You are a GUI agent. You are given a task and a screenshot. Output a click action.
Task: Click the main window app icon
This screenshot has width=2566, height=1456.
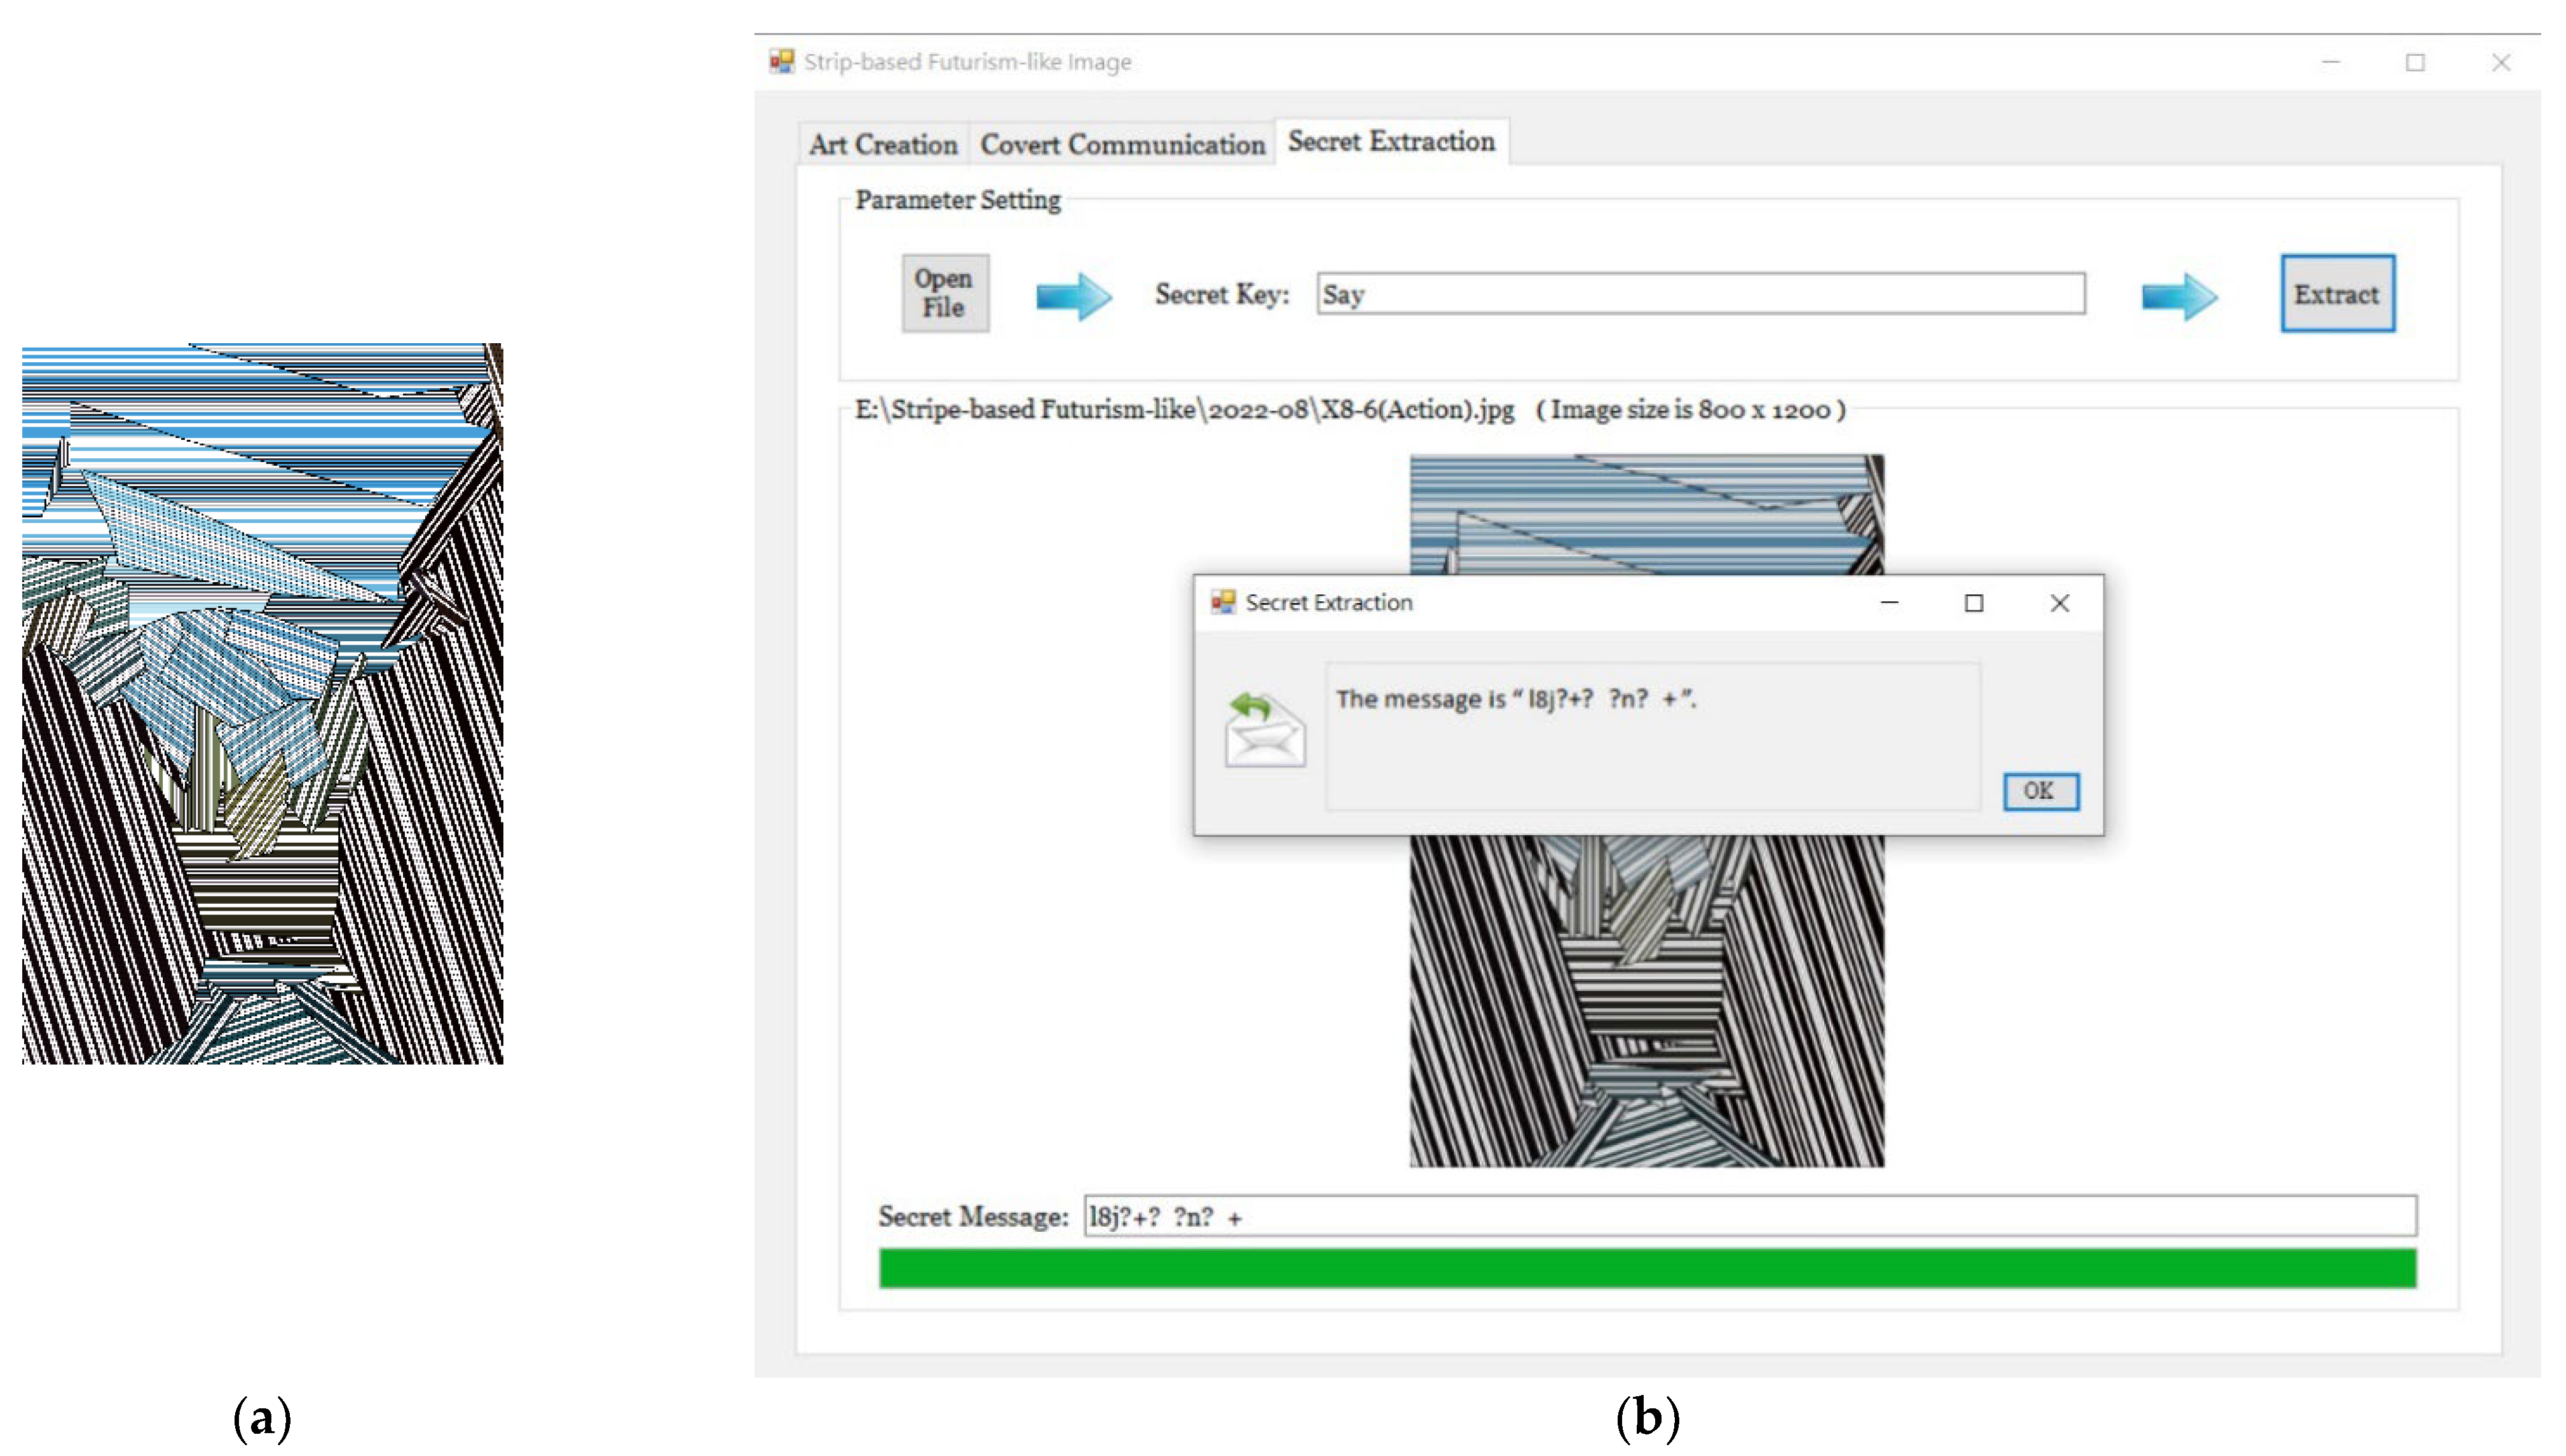781,62
